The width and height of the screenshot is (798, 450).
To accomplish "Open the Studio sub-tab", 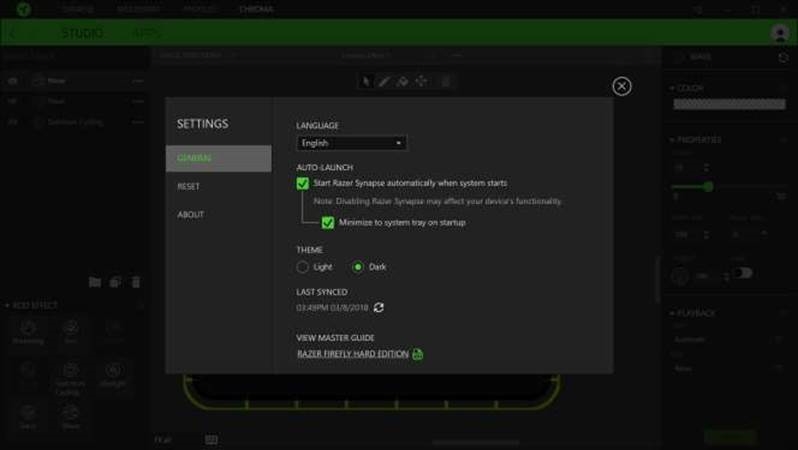I will [x=82, y=33].
